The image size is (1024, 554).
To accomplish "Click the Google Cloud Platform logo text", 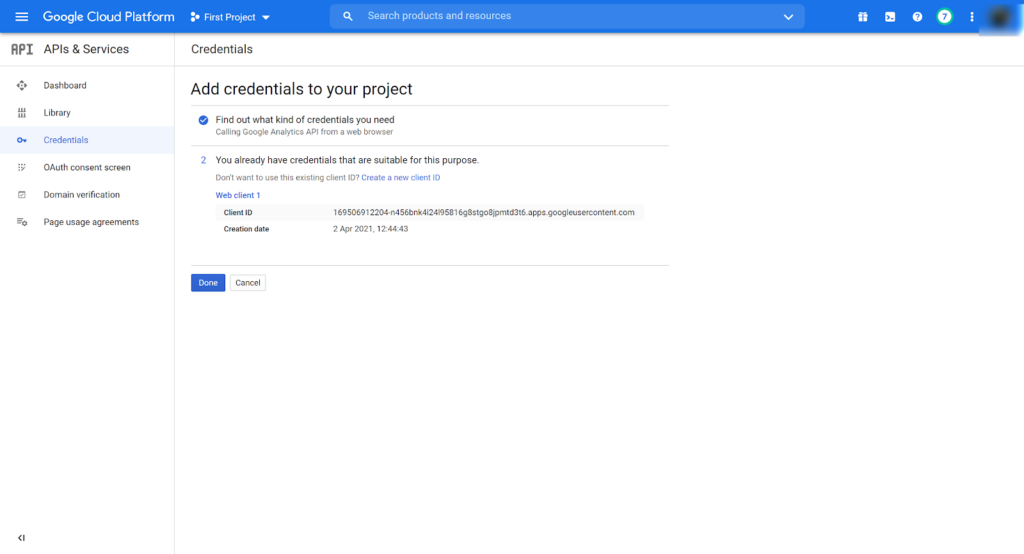I will (108, 17).
